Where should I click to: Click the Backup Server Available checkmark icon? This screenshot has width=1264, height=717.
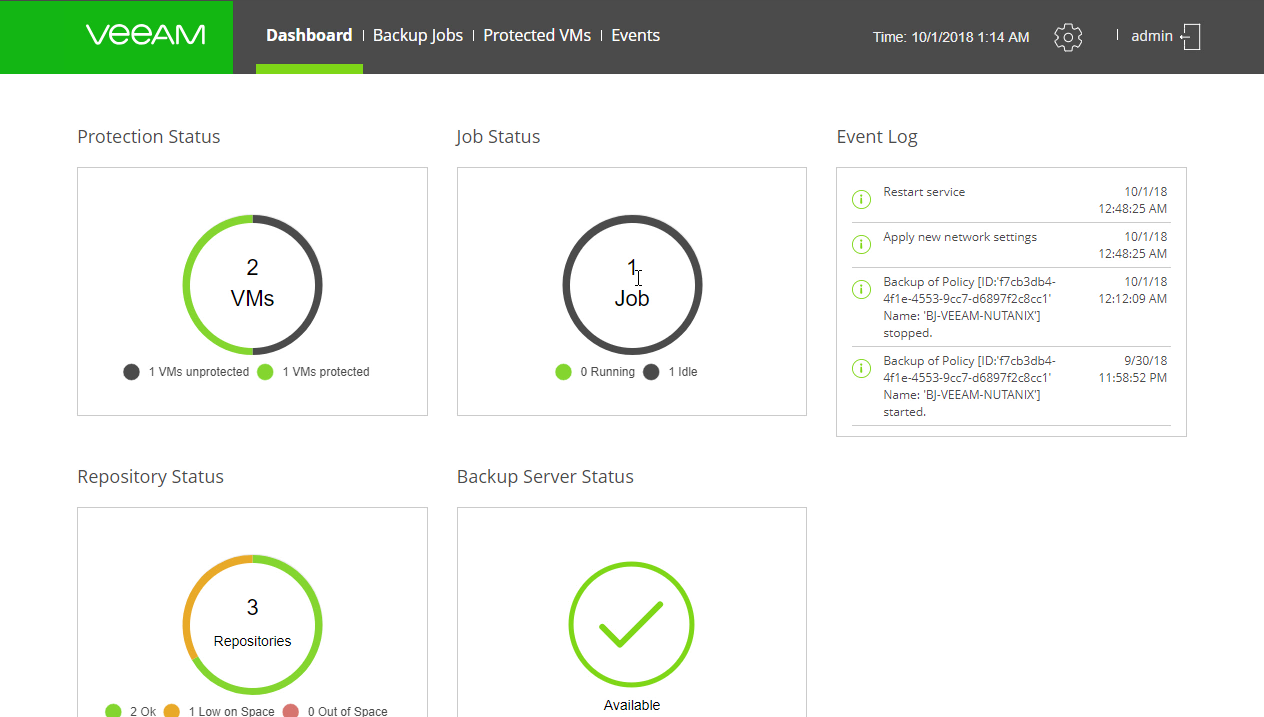[631, 625]
